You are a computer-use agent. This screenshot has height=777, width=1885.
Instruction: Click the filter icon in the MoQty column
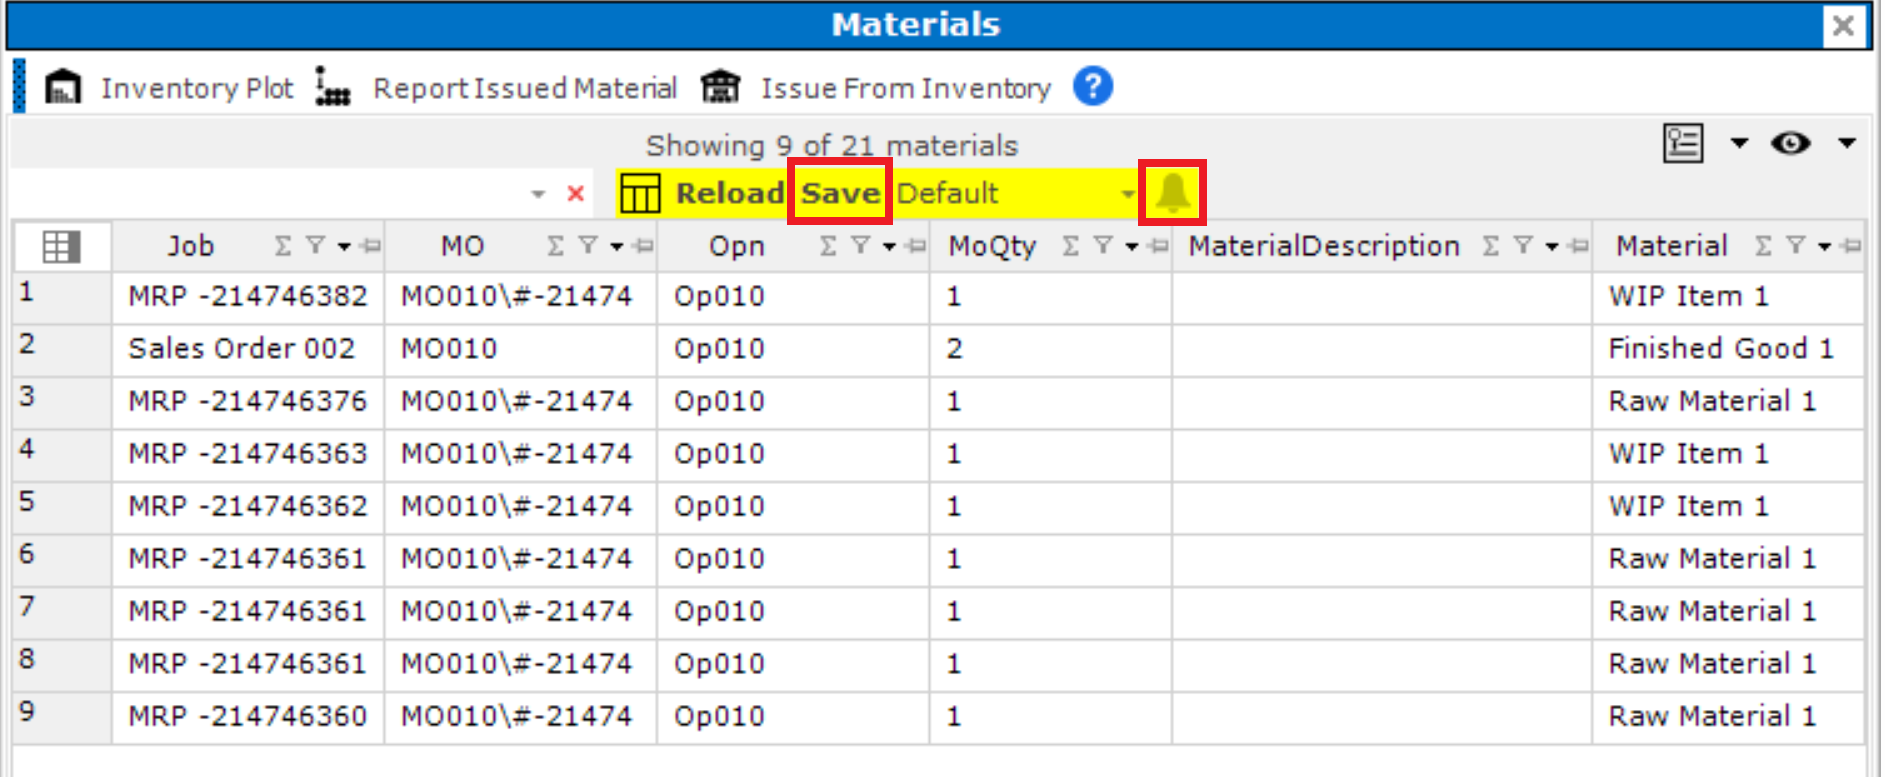point(1103,246)
